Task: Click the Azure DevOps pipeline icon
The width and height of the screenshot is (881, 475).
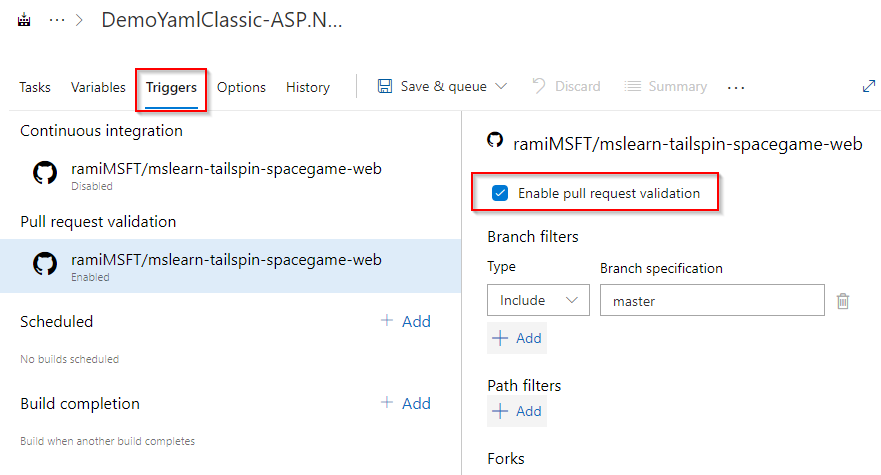Action: 24,21
